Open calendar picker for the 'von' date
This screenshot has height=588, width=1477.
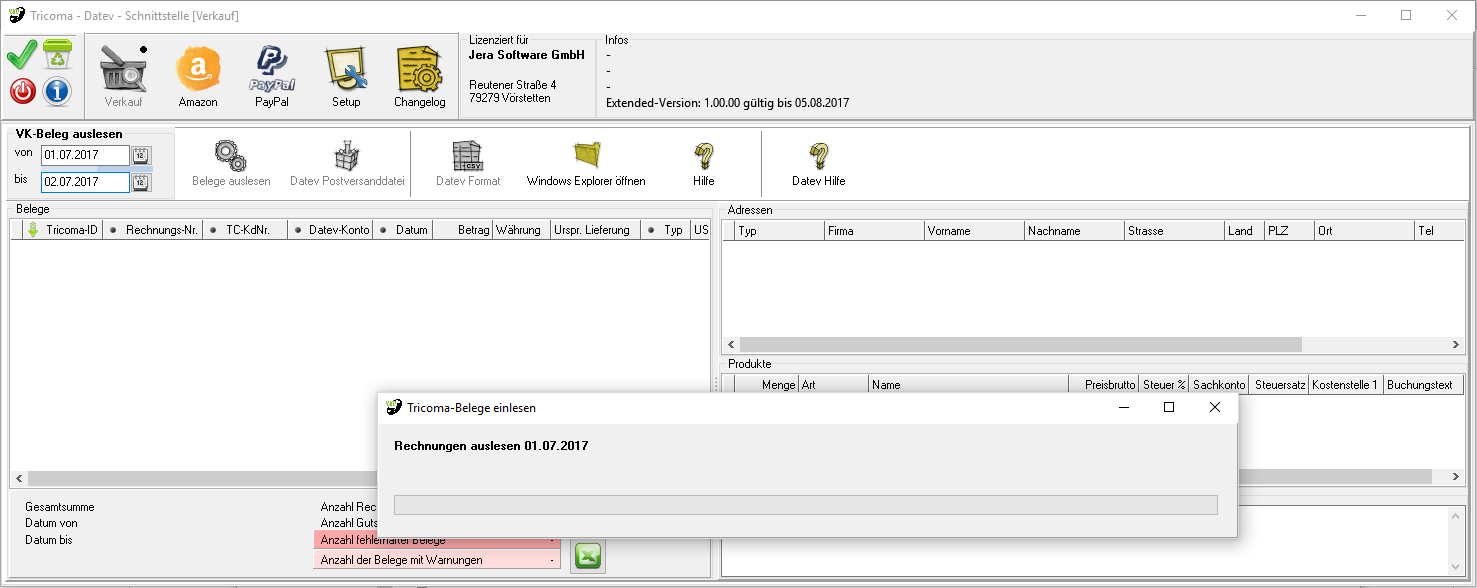tap(141, 156)
